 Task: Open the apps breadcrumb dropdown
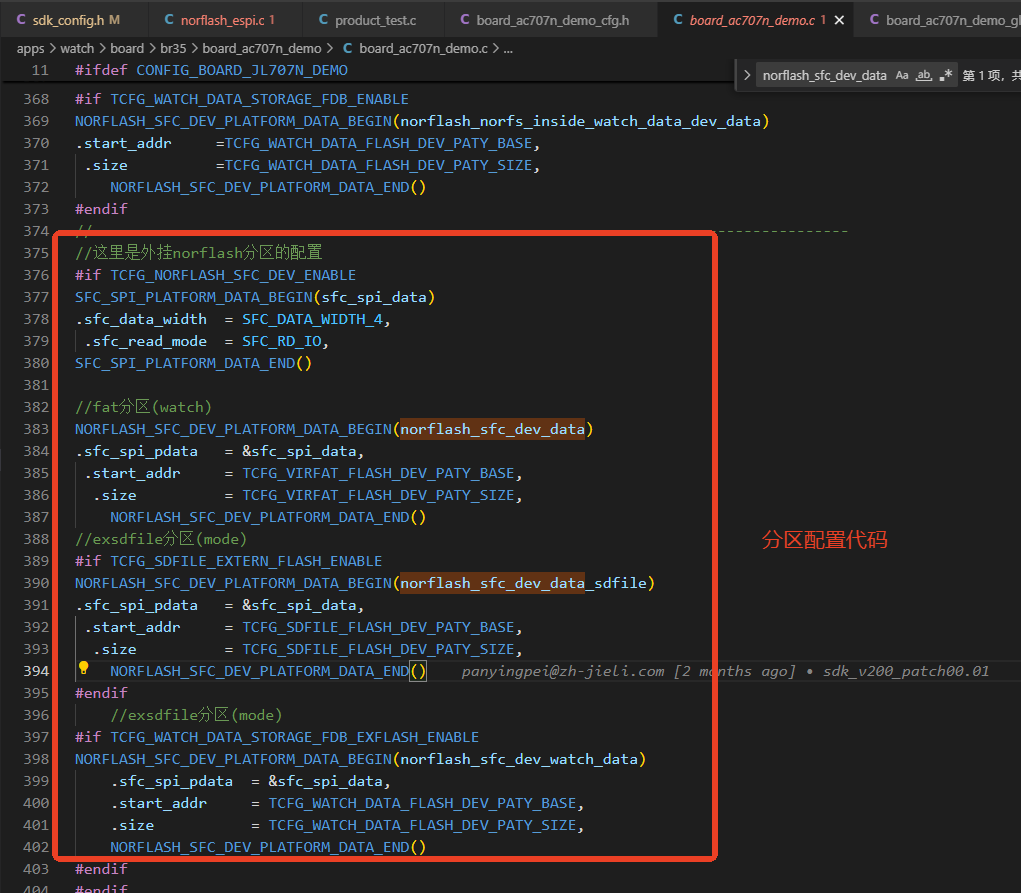pyautogui.click(x=31, y=49)
